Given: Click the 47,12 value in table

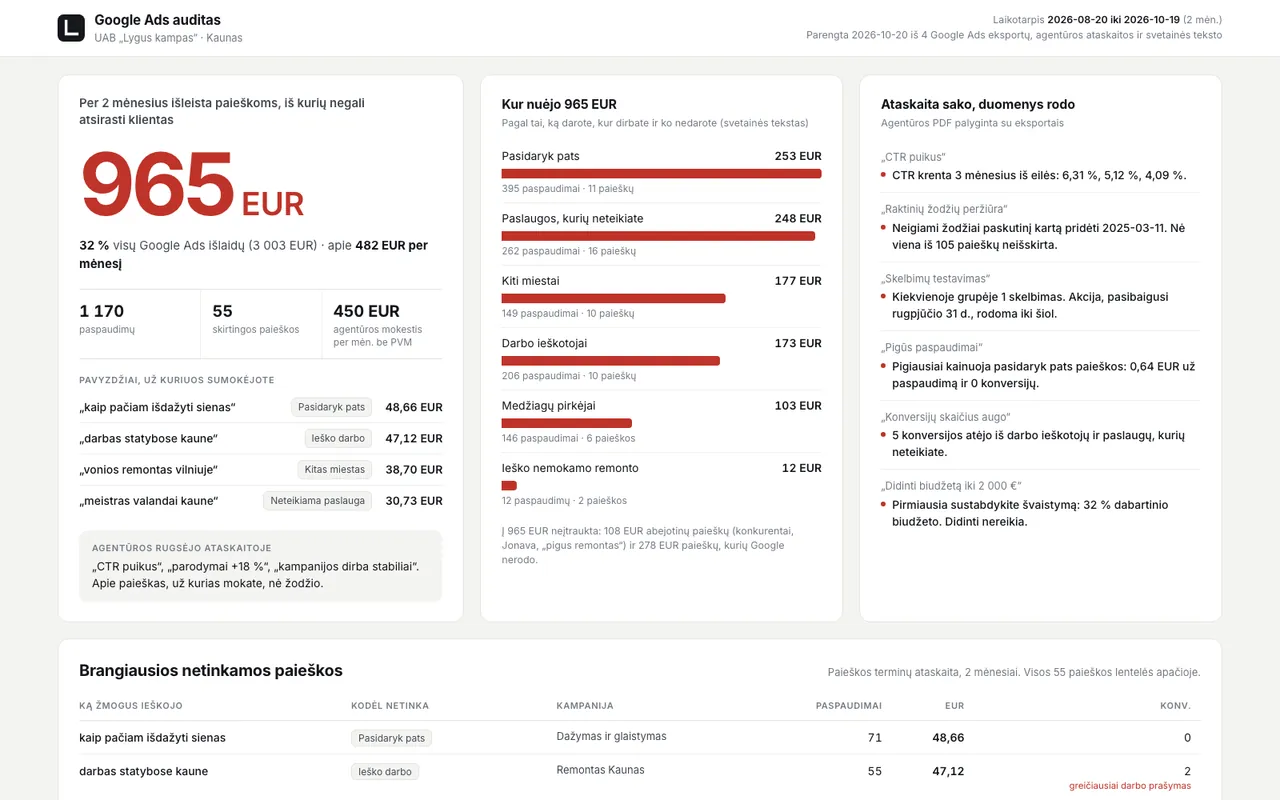Looking at the screenshot, I should click(948, 771).
